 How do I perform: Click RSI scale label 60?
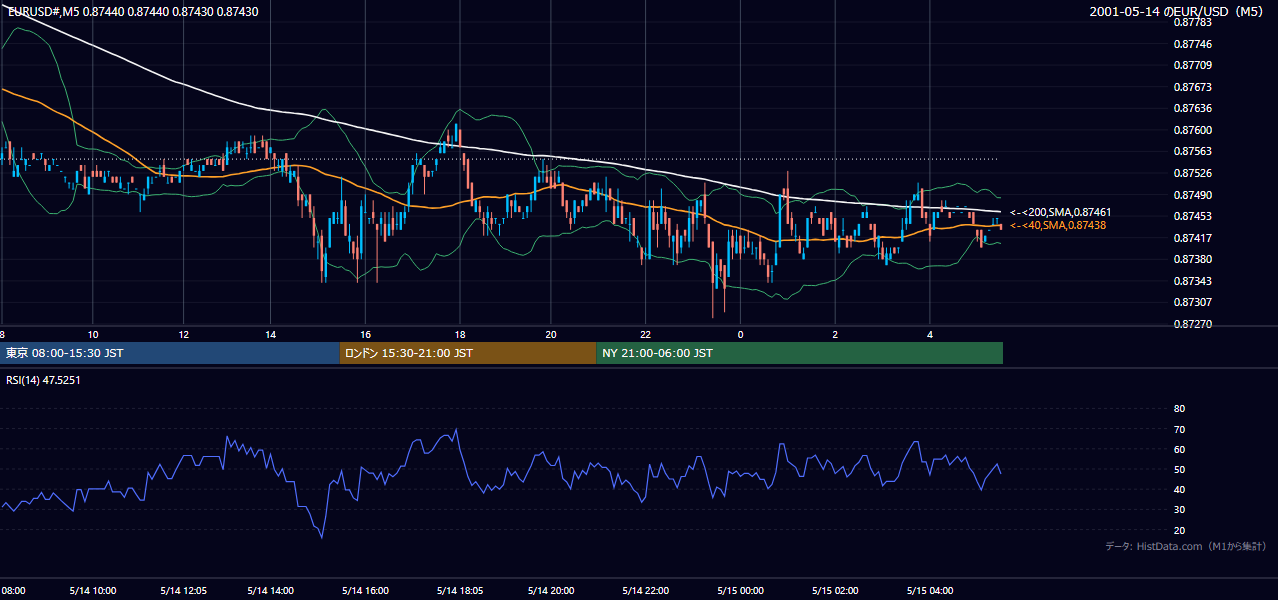(1179, 449)
